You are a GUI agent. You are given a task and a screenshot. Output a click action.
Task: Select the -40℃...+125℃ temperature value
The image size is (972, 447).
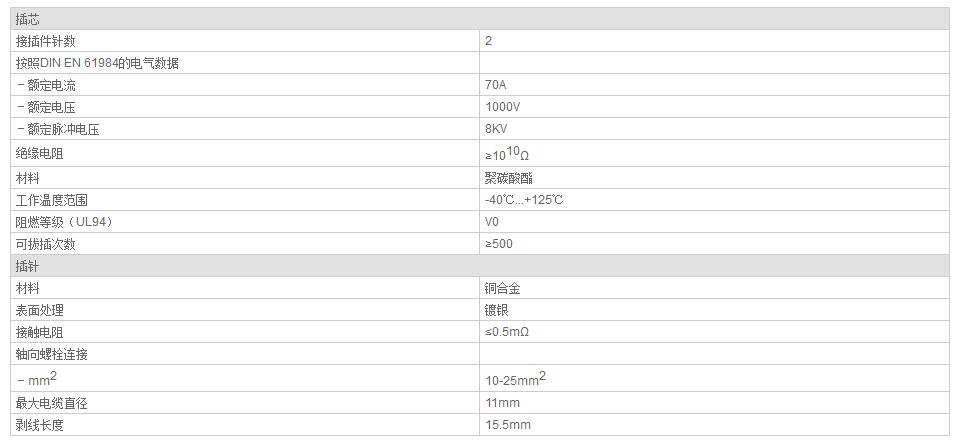524,200
